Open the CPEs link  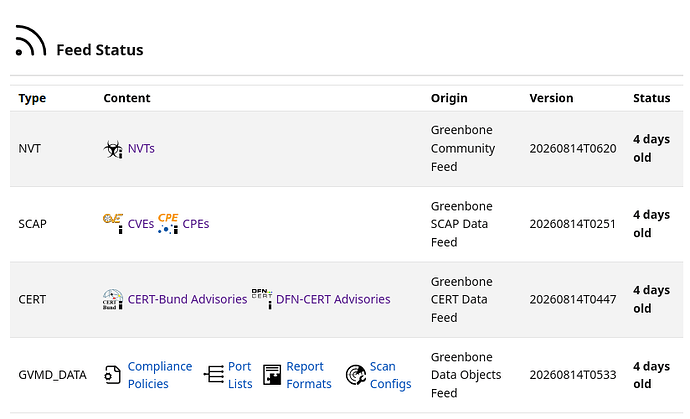(x=196, y=224)
